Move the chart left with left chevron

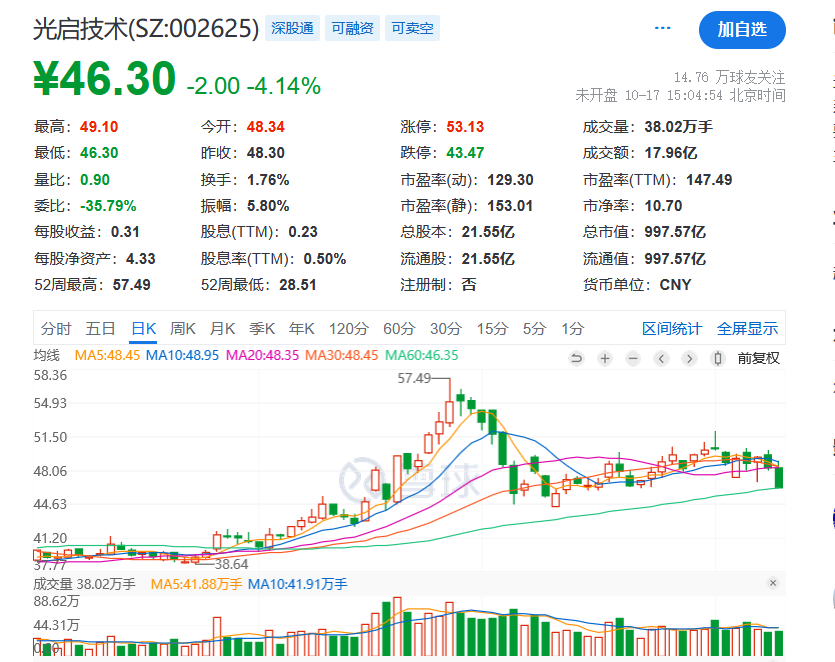click(x=661, y=358)
